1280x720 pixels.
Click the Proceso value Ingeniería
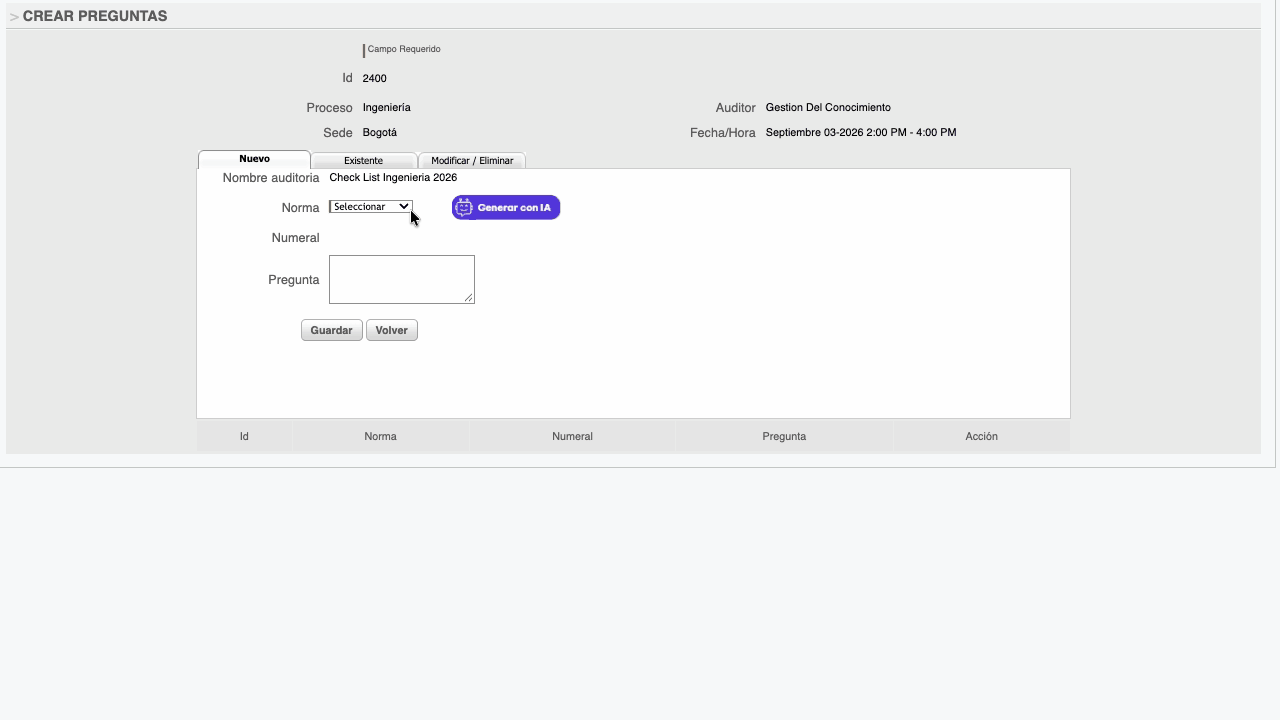click(x=387, y=108)
